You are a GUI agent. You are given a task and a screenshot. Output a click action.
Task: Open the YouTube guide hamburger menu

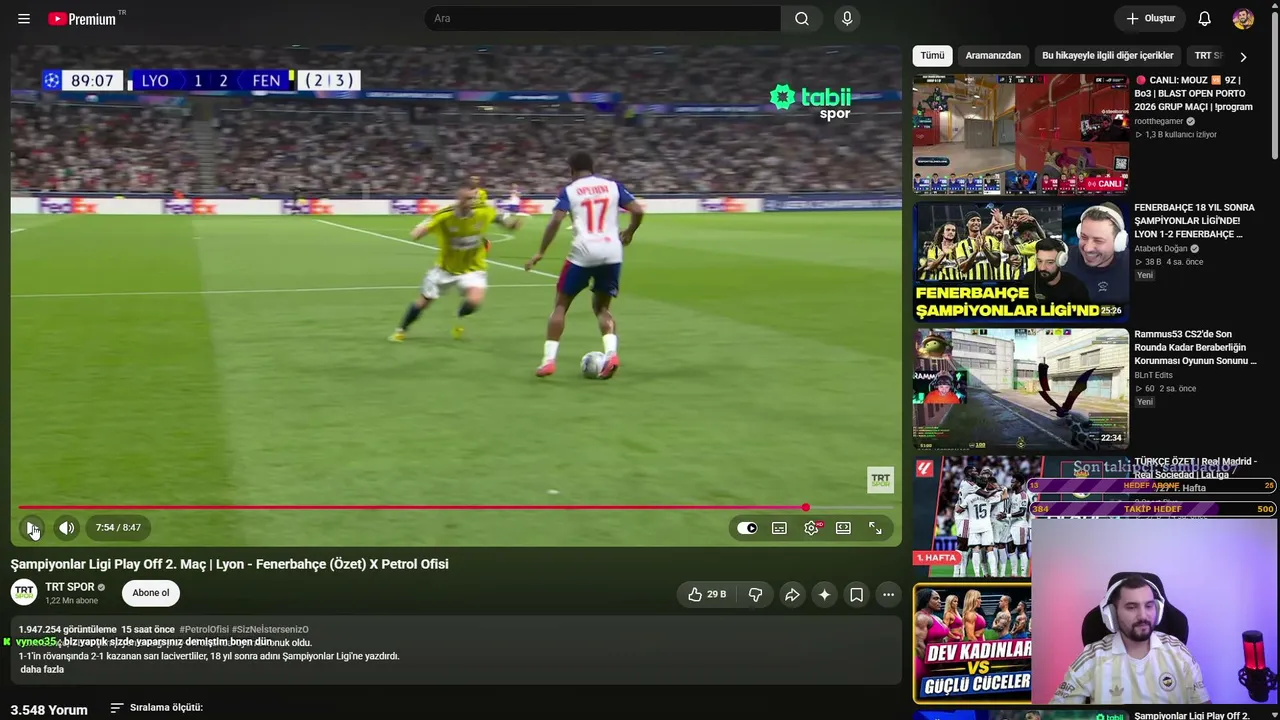pos(24,19)
